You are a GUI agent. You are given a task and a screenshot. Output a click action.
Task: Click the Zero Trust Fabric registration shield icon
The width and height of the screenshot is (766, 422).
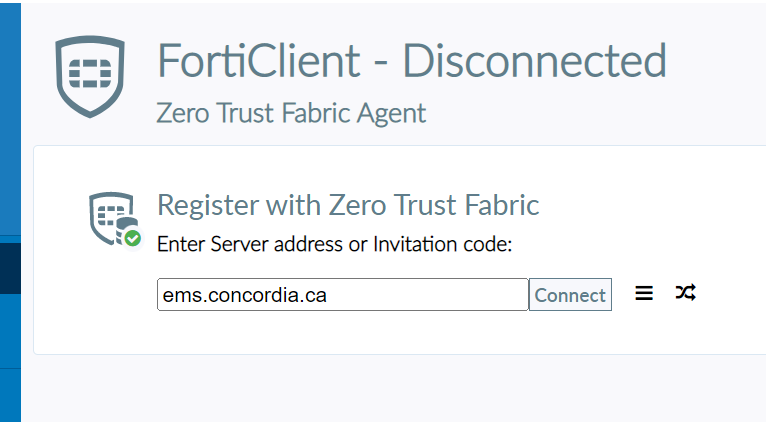(x=111, y=218)
